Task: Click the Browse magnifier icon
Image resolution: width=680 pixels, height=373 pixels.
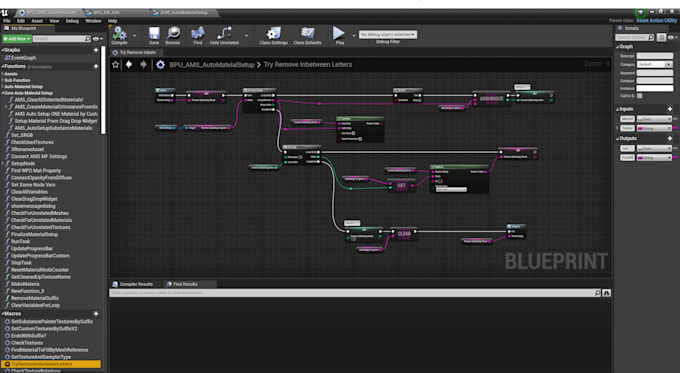Action: [173, 34]
